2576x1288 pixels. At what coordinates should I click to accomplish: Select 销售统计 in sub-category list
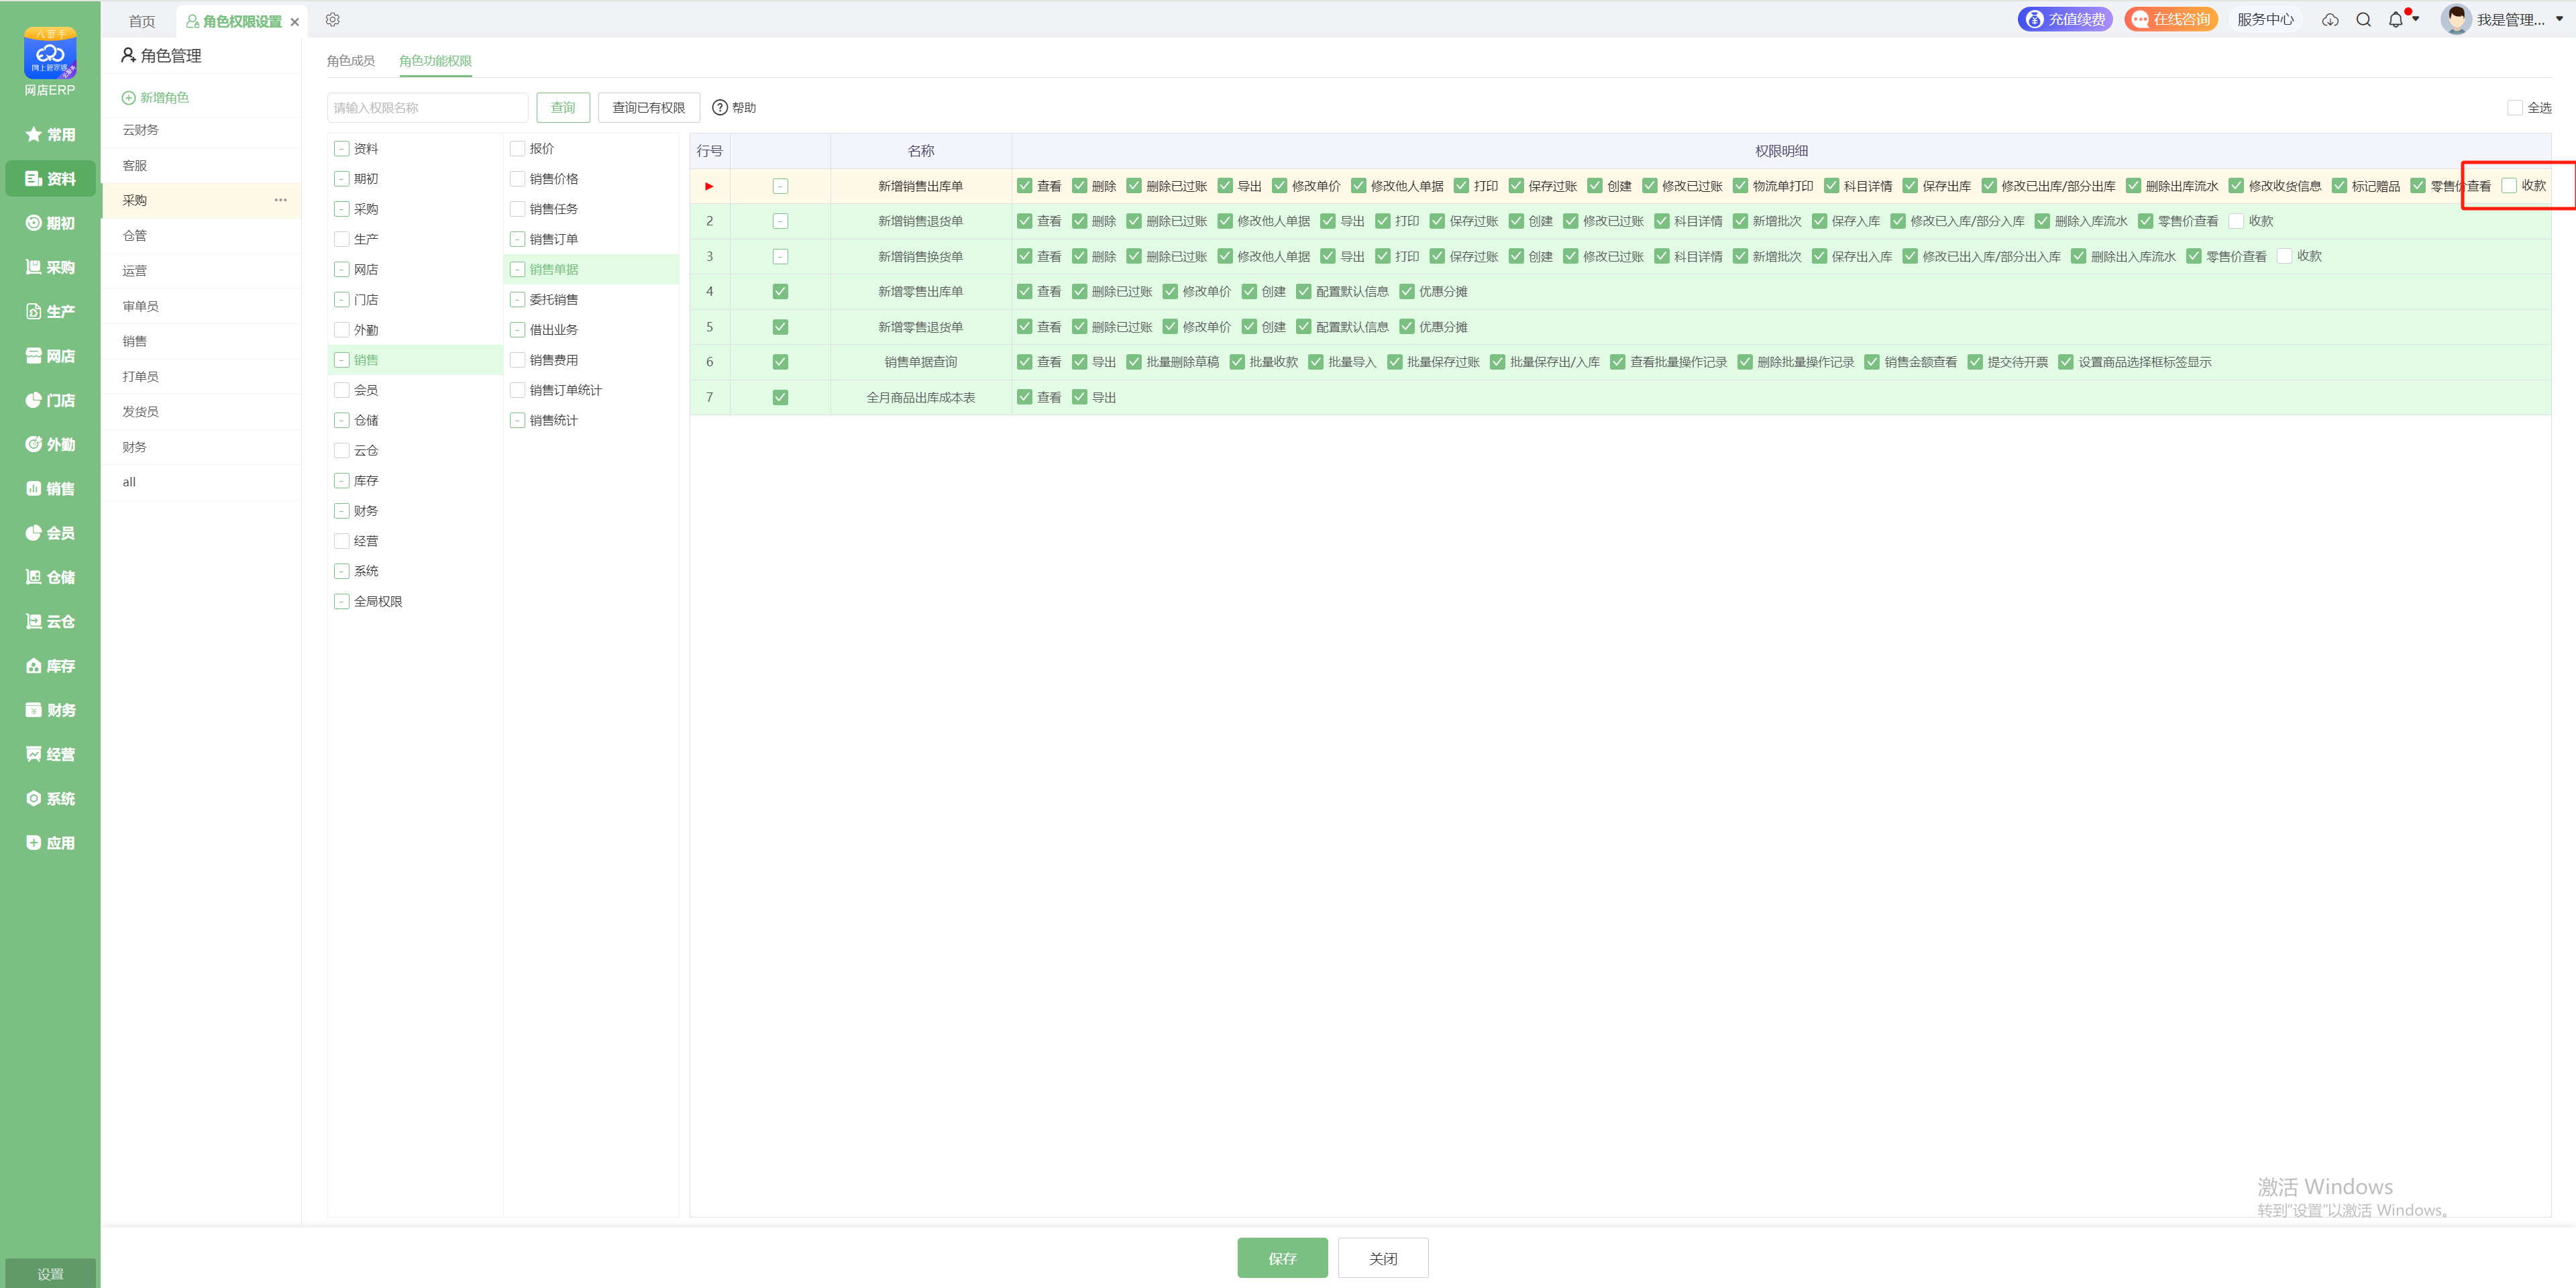554,420
